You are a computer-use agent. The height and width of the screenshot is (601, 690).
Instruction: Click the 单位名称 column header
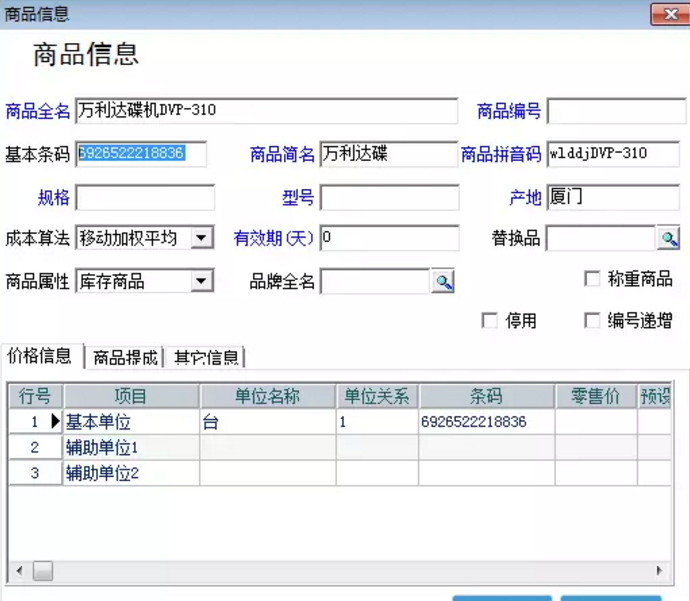268,396
